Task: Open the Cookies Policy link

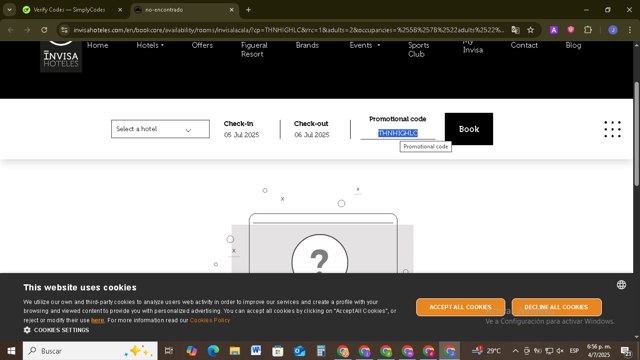Action: [x=210, y=320]
